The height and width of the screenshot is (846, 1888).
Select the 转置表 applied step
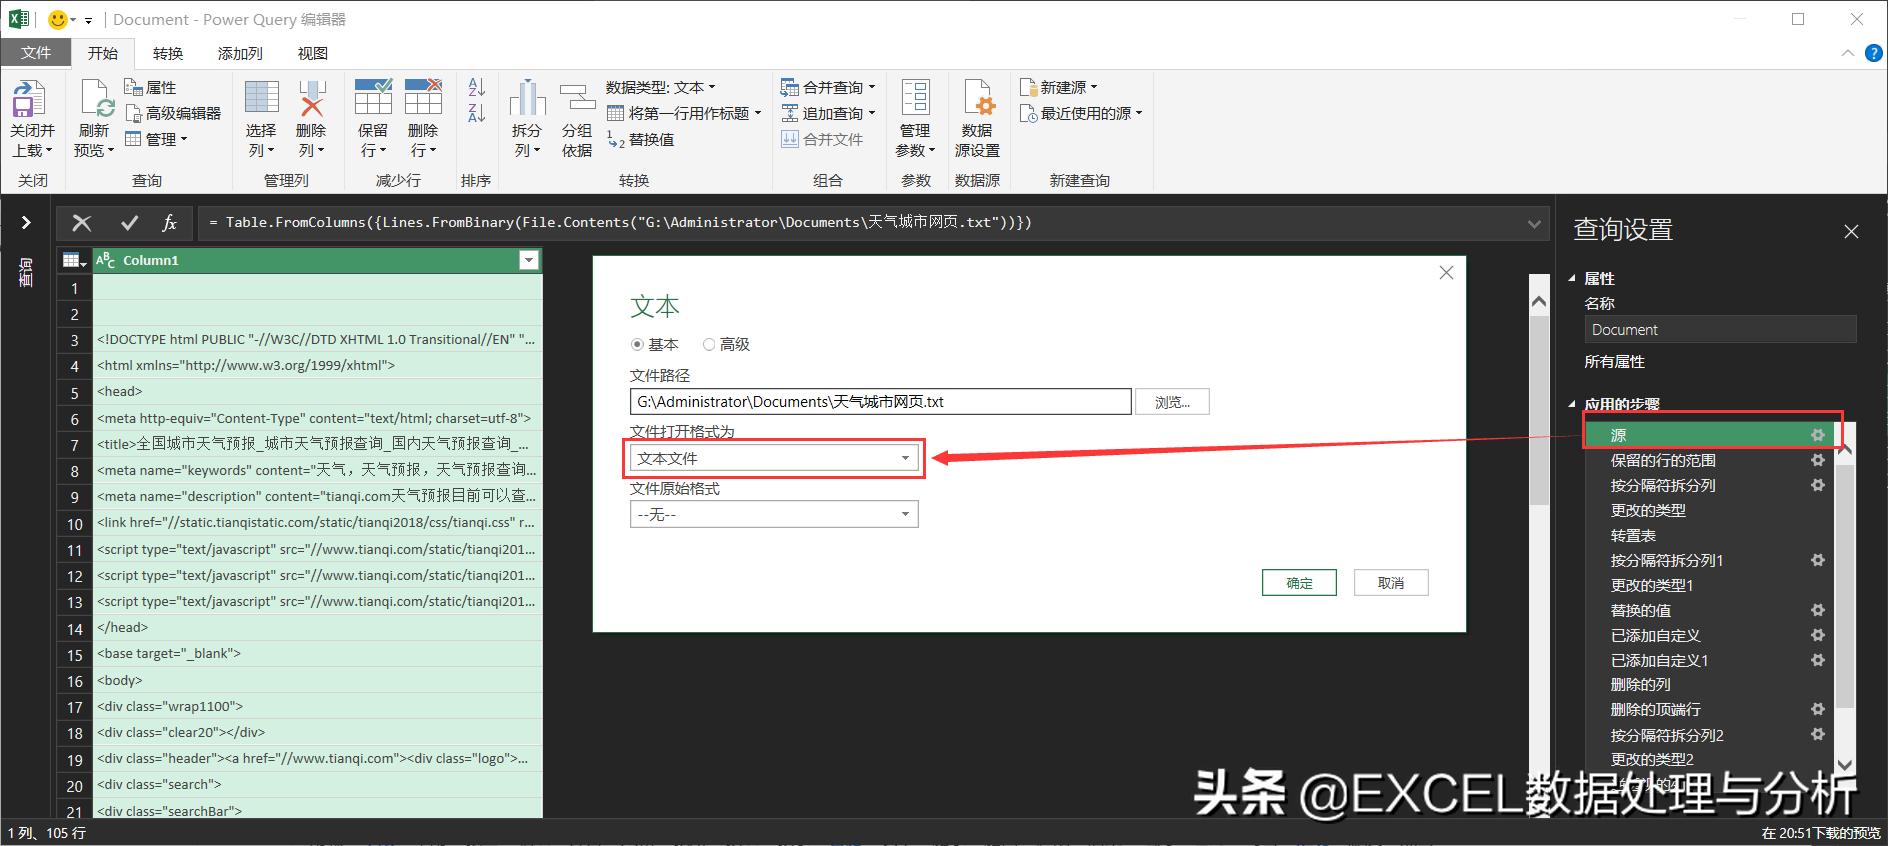(x=1633, y=535)
